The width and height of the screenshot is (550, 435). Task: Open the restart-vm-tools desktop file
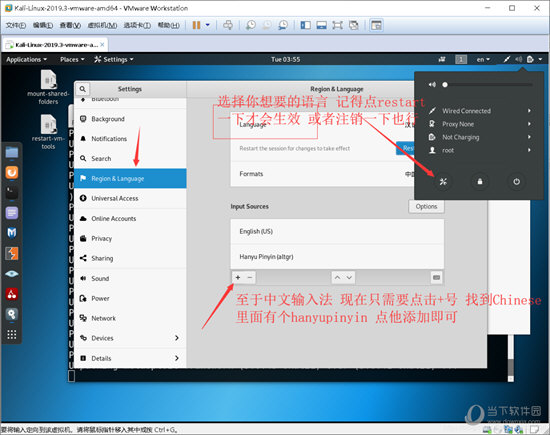[48, 132]
